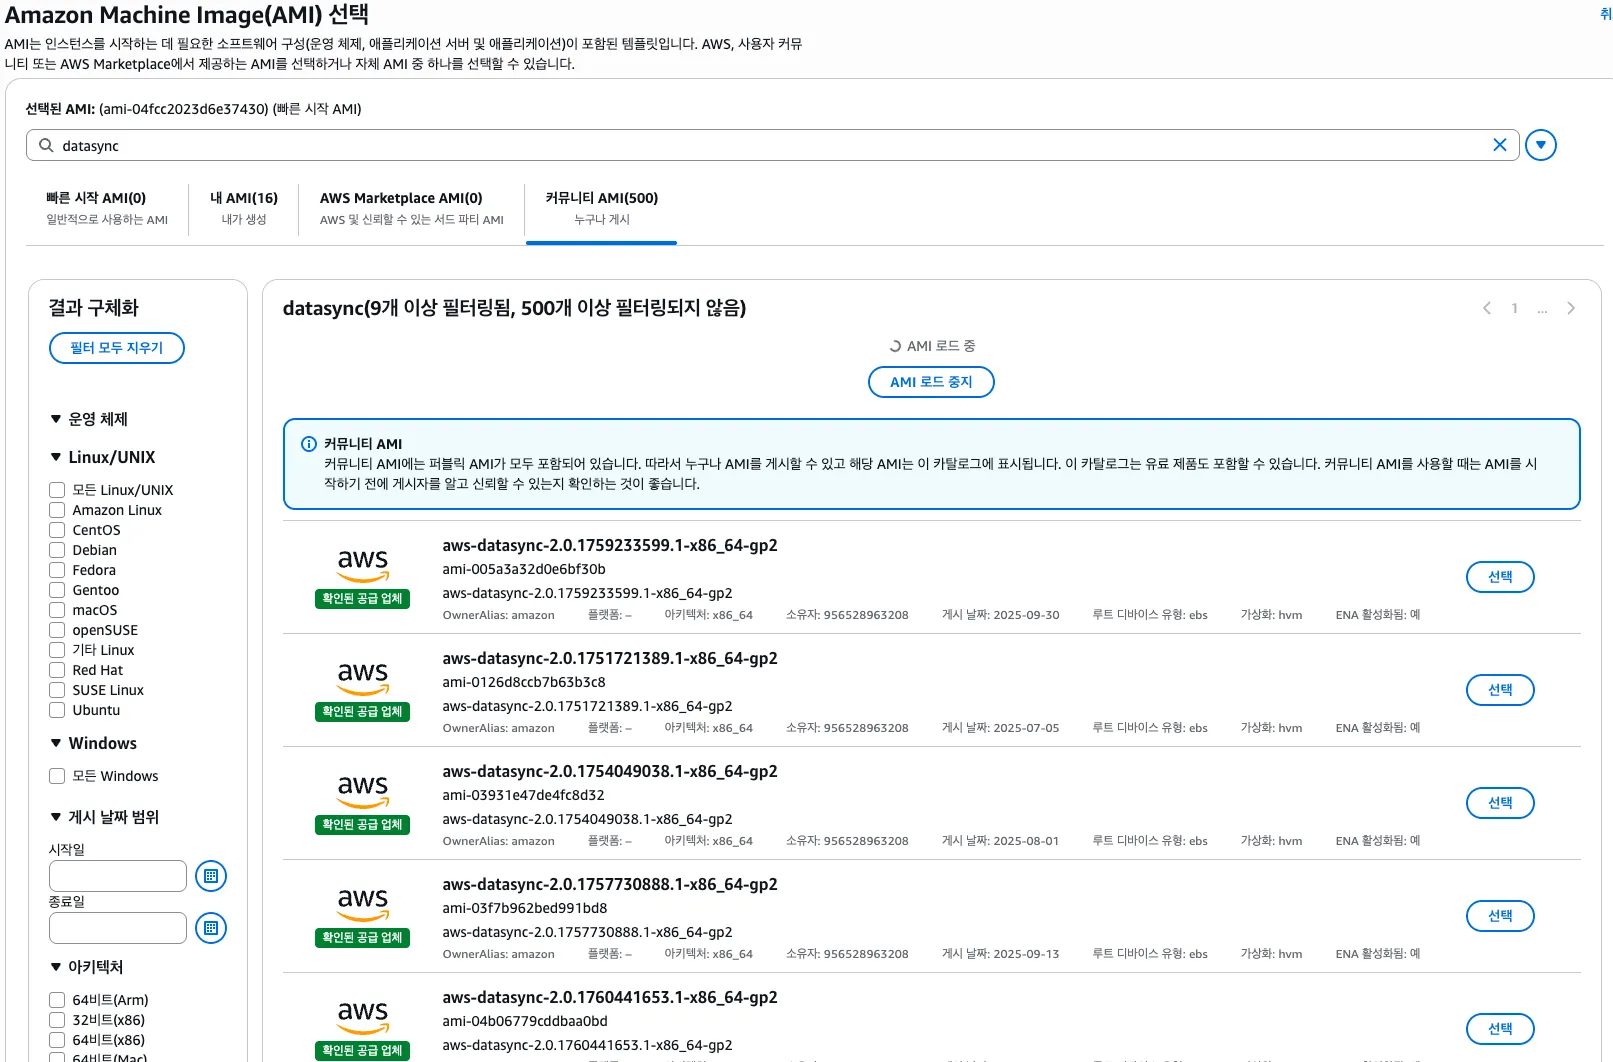This screenshot has width=1613, height=1062.
Task: Clear the datasync search text
Action: point(1499,145)
